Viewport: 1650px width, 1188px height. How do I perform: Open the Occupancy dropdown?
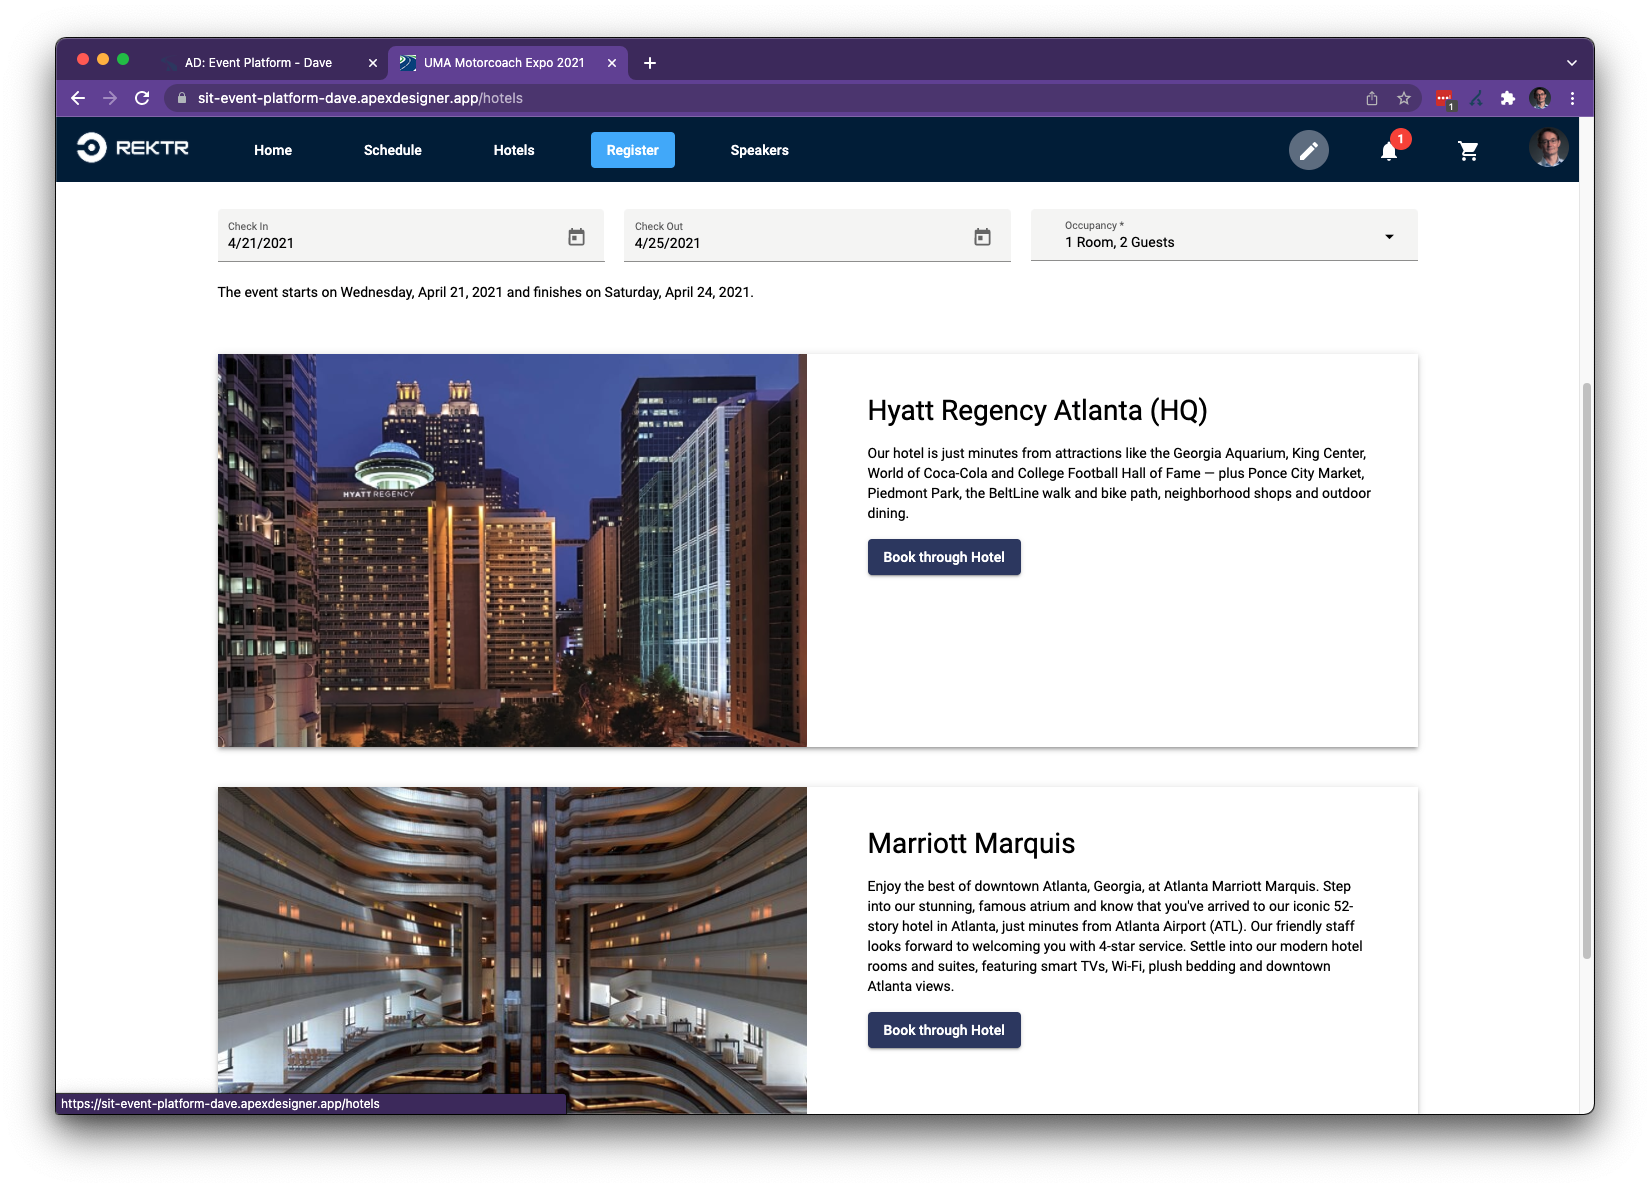[1224, 235]
